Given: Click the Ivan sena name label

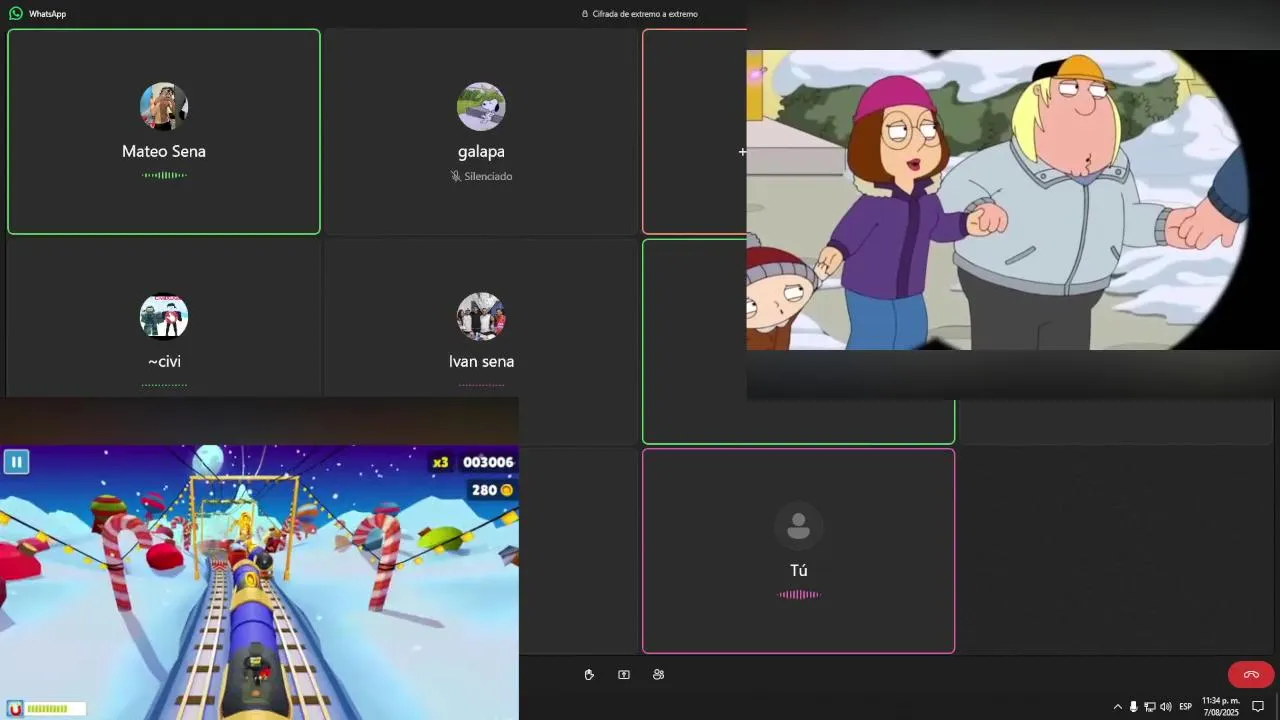Looking at the screenshot, I should point(481,362).
